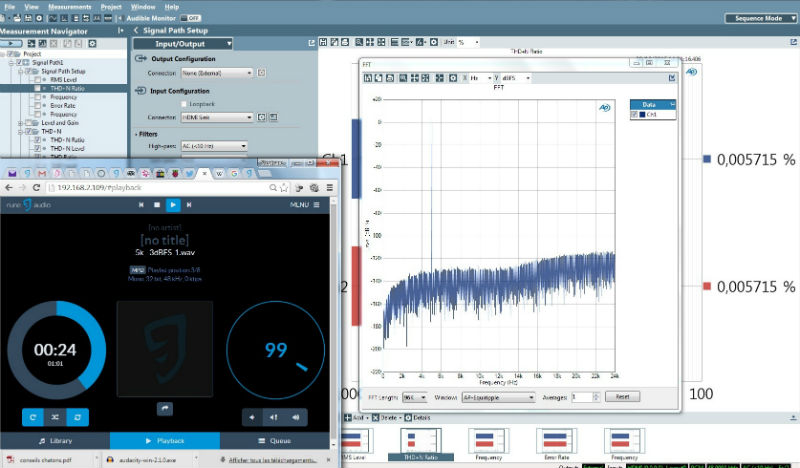Screen dimensions: 800x468
Task: Expand the Level and Gain tree node
Action: pyautogui.click(x=20, y=123)
